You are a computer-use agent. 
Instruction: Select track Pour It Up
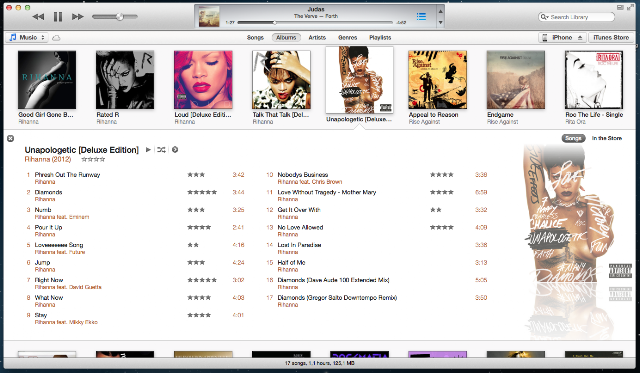point(48,227)
